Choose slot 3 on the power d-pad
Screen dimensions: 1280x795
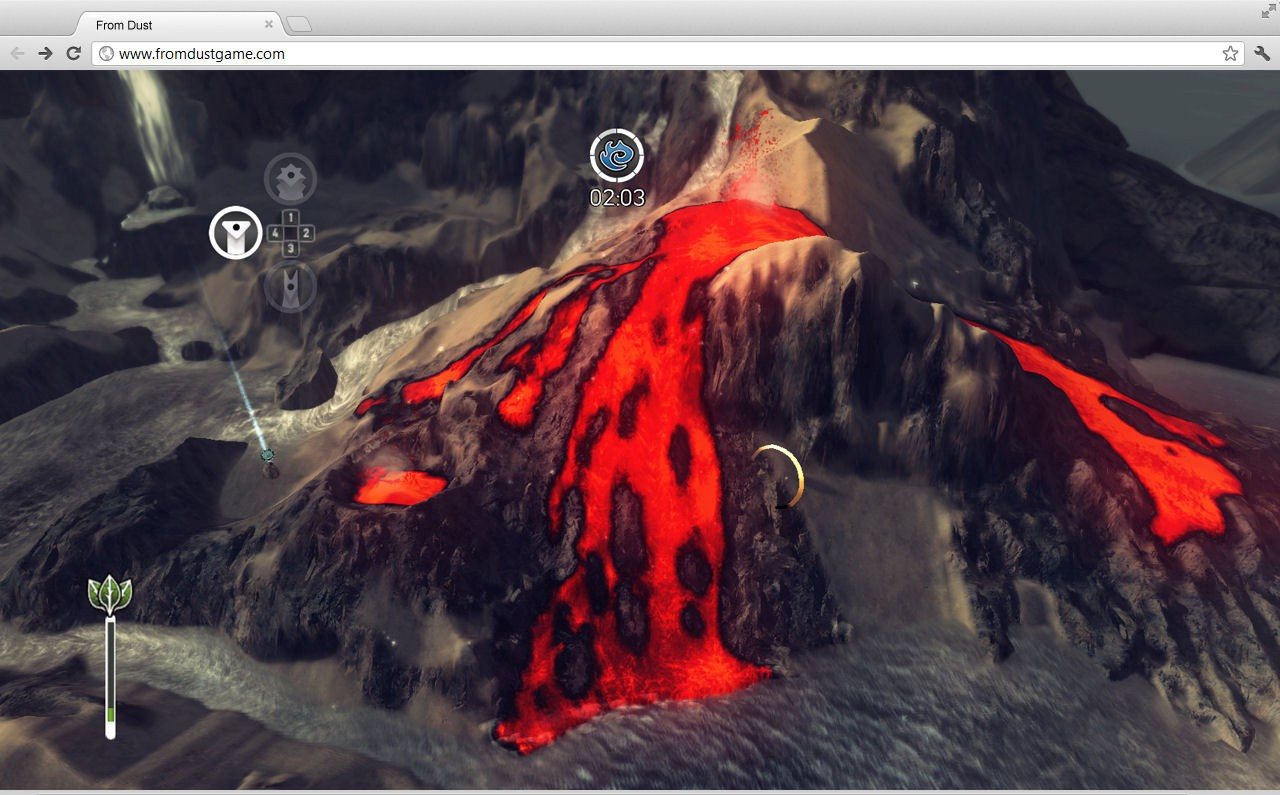[x=290, y=248]
